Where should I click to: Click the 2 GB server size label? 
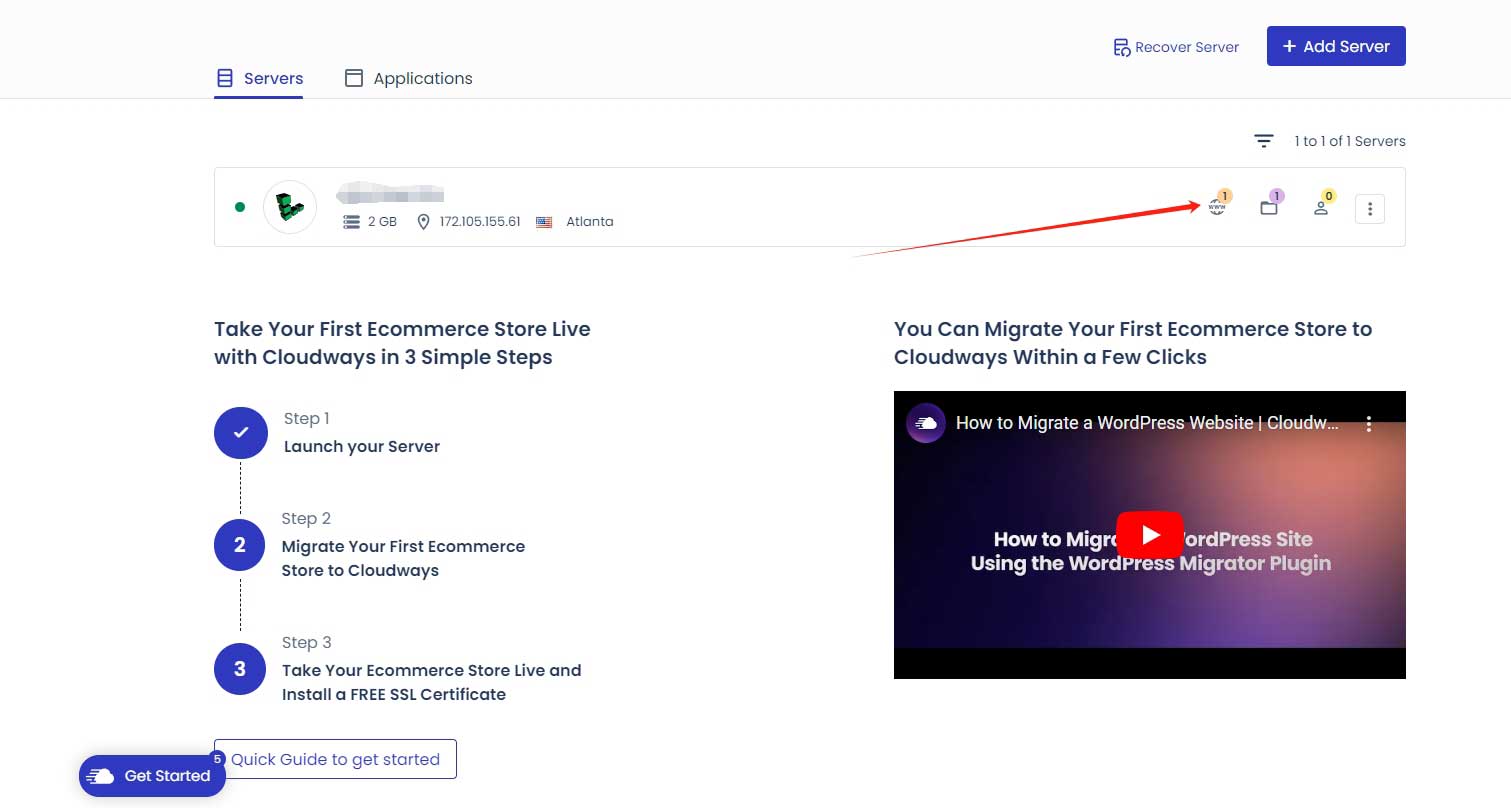click(382, 222)
